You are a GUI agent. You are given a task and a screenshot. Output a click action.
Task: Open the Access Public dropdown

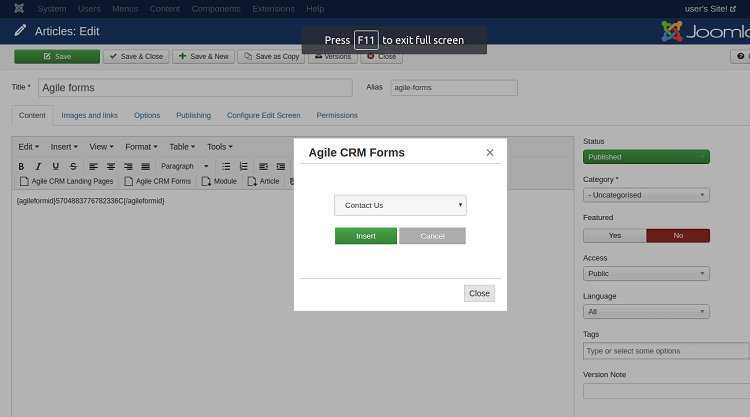(x=646, y=274)
